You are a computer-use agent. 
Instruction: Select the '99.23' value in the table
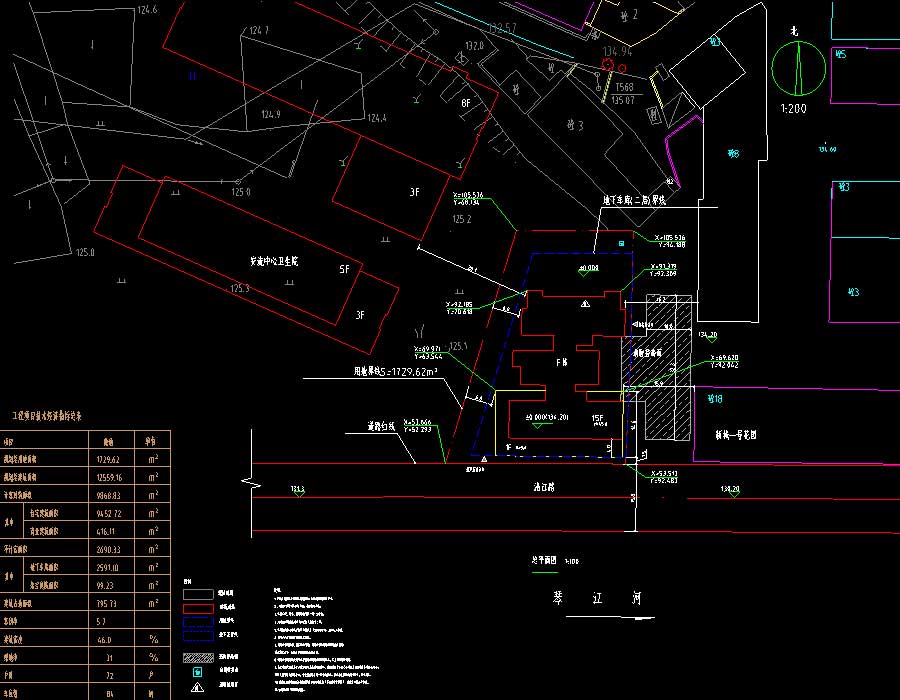pos(105,585)
